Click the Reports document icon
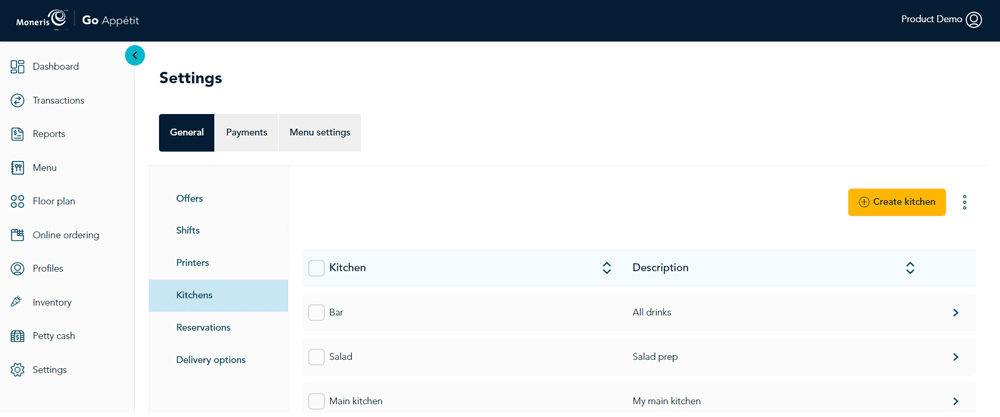 [x=17, y=134]
